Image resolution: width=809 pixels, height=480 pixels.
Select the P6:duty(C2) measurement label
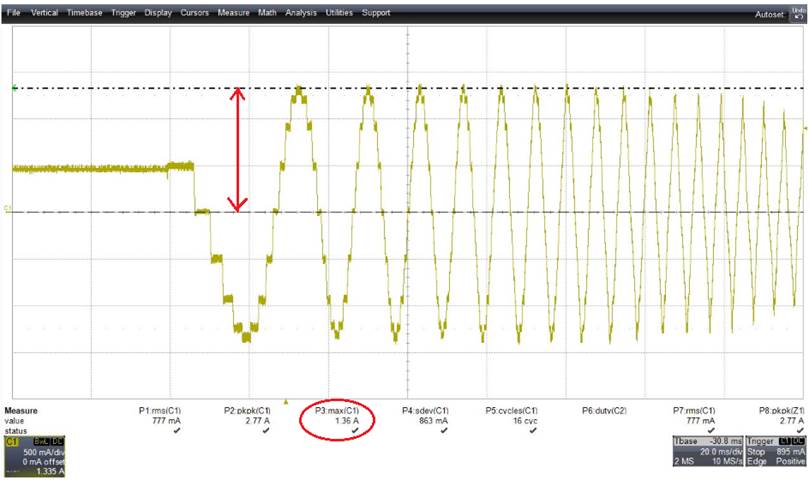pos(604,411)
